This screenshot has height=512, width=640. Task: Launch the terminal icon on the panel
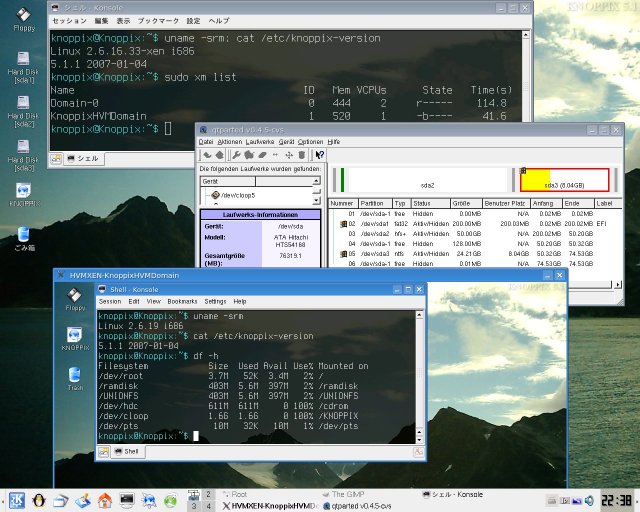click(x=127, y=500)
